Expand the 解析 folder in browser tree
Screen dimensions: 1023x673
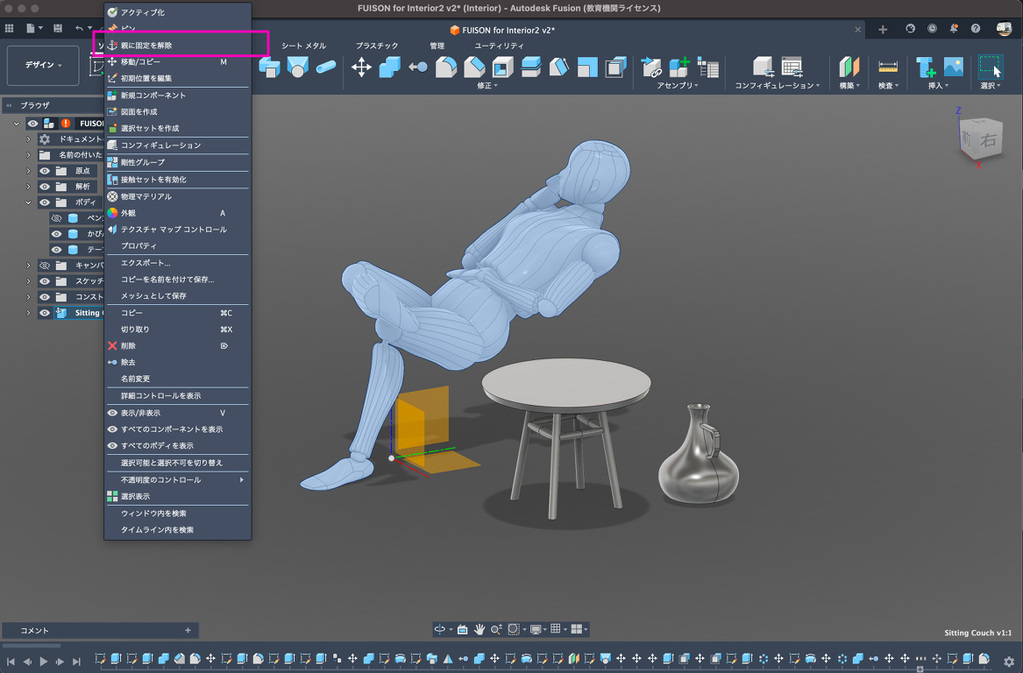click(29, 187)
